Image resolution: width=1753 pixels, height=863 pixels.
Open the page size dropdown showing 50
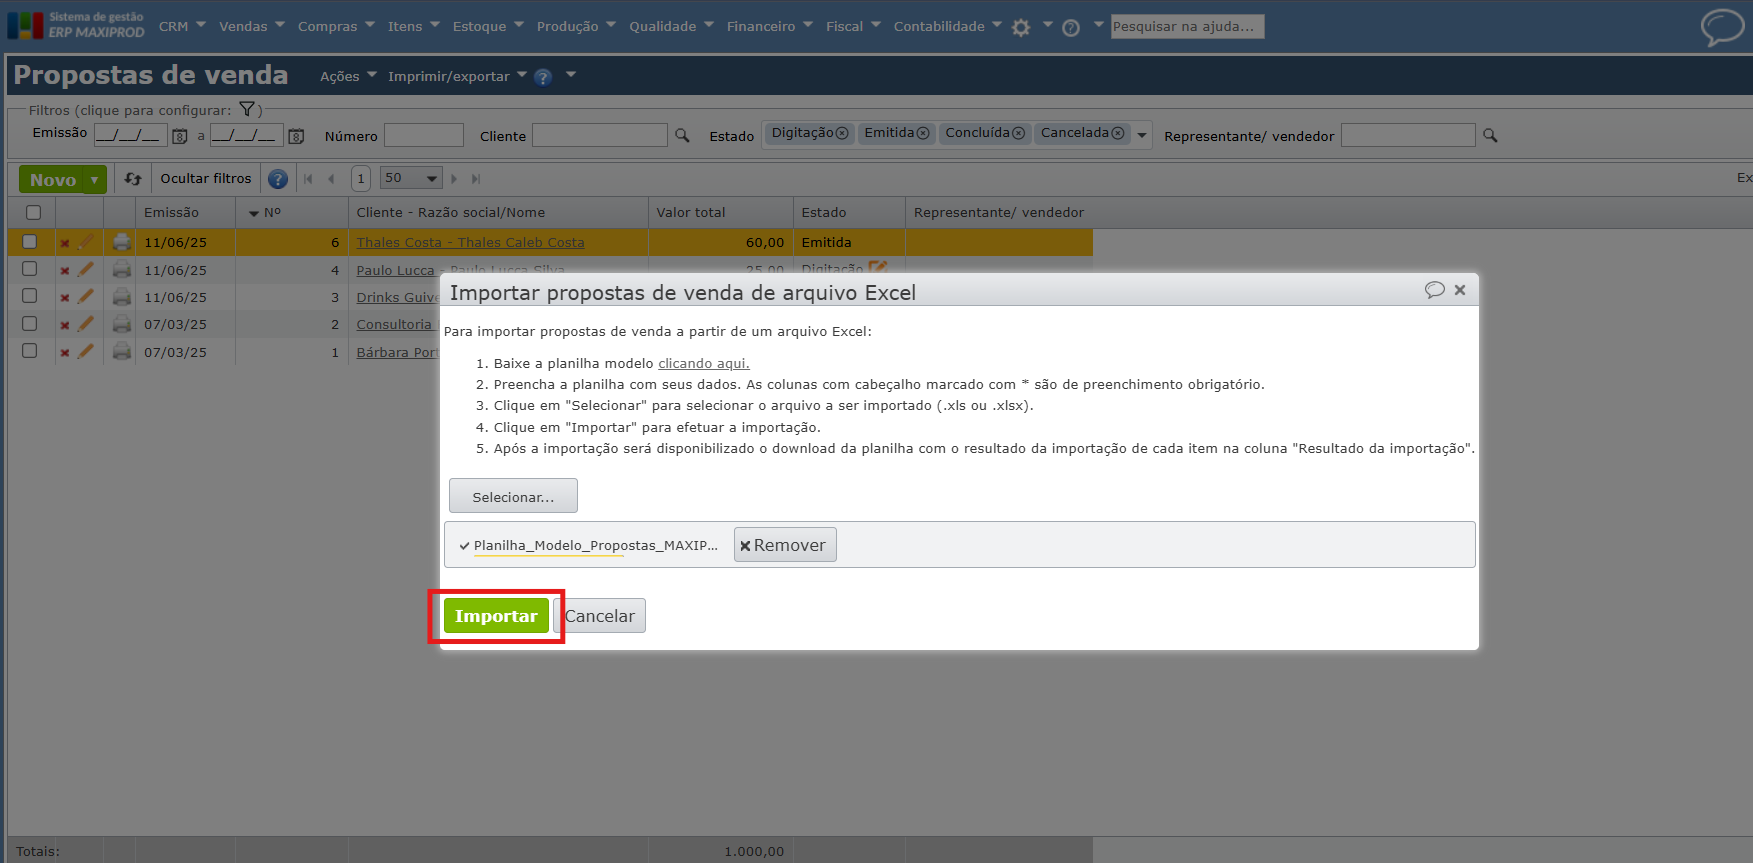[x=411, y=178]
